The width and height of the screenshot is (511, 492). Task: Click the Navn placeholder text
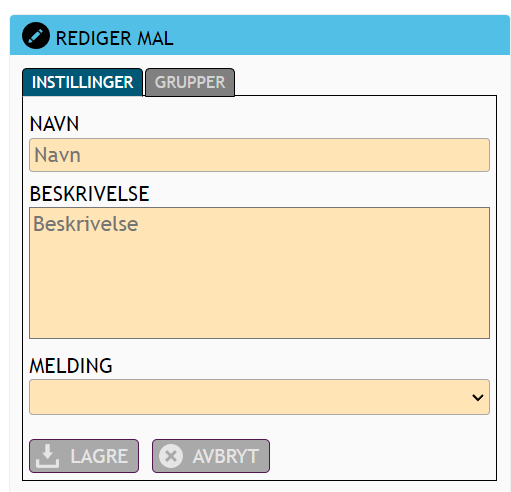pos(58,155)
